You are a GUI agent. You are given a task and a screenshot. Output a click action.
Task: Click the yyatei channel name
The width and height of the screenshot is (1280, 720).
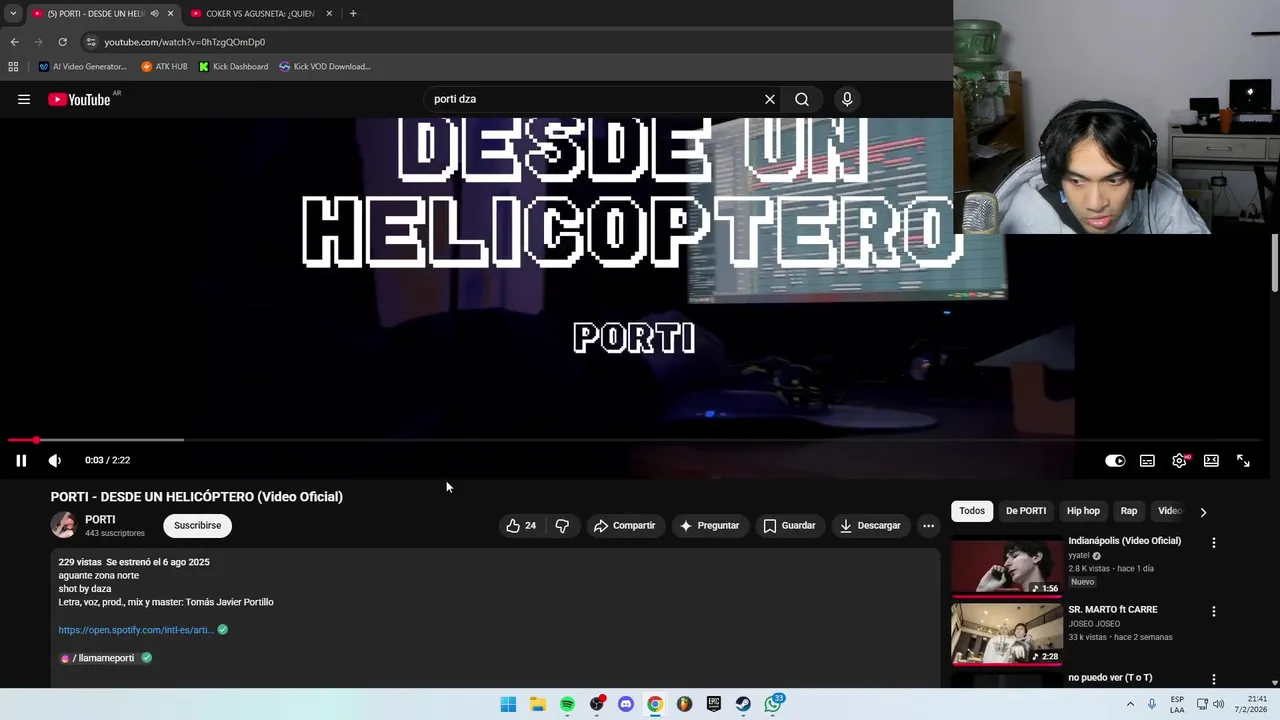click(1079, 555)
